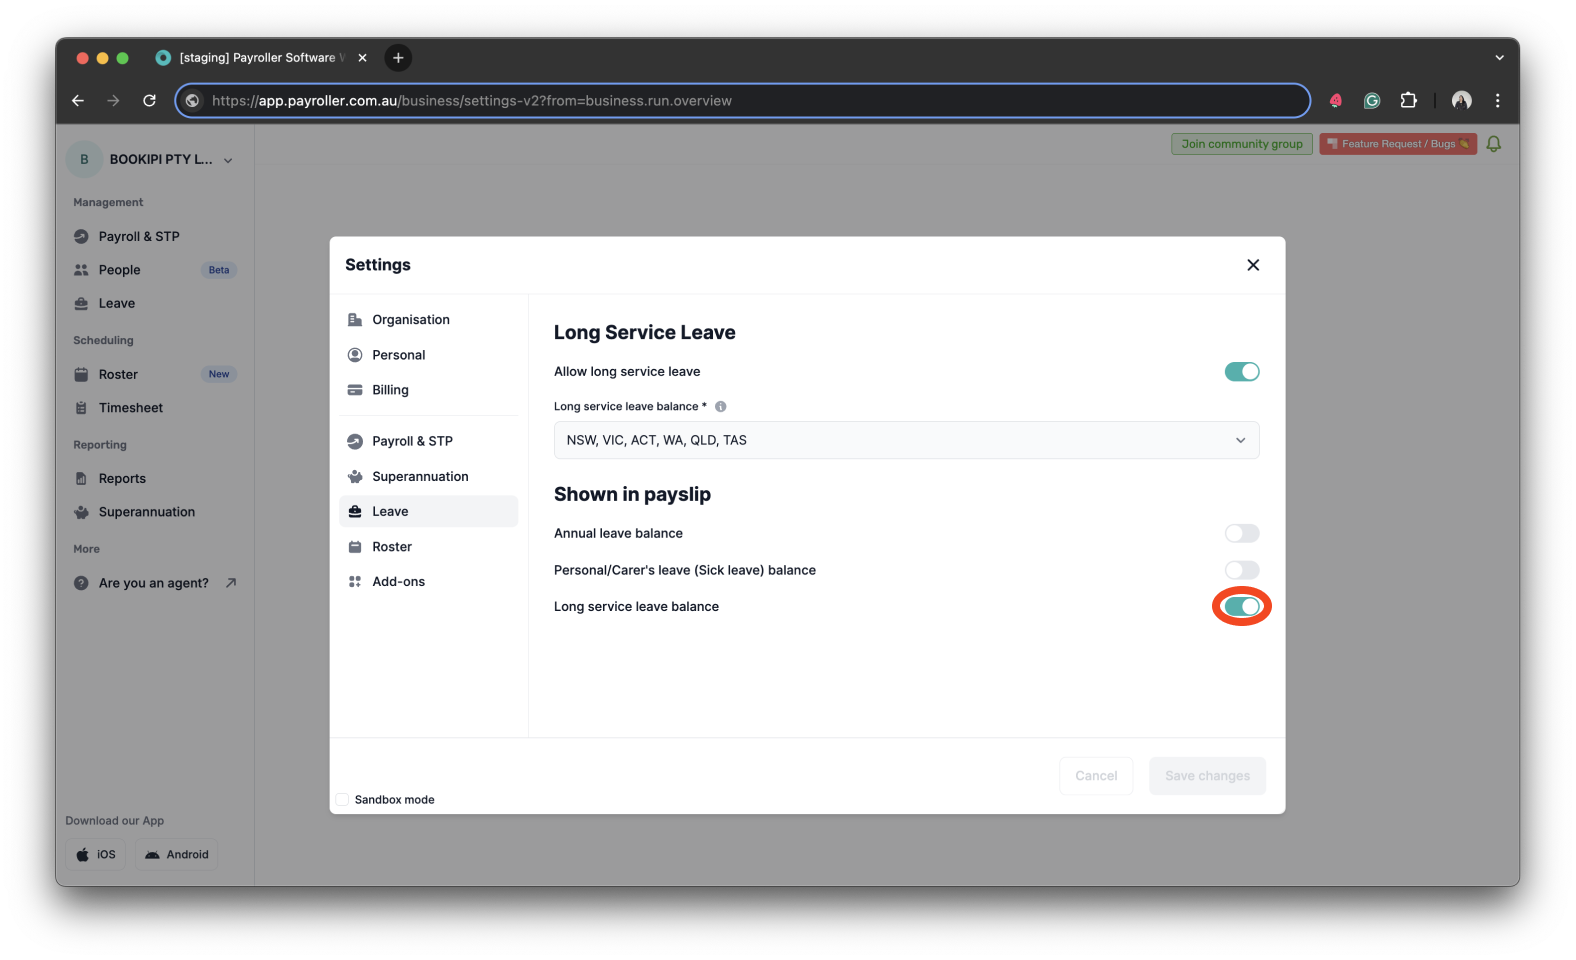Go back using the browser back arrow
The width and height of the screenshot is (1576, 960).
78,100
